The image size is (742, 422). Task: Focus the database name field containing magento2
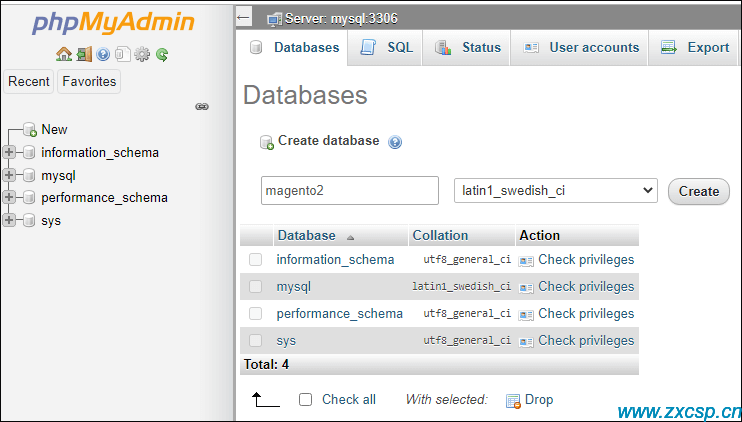click(350, 191)
